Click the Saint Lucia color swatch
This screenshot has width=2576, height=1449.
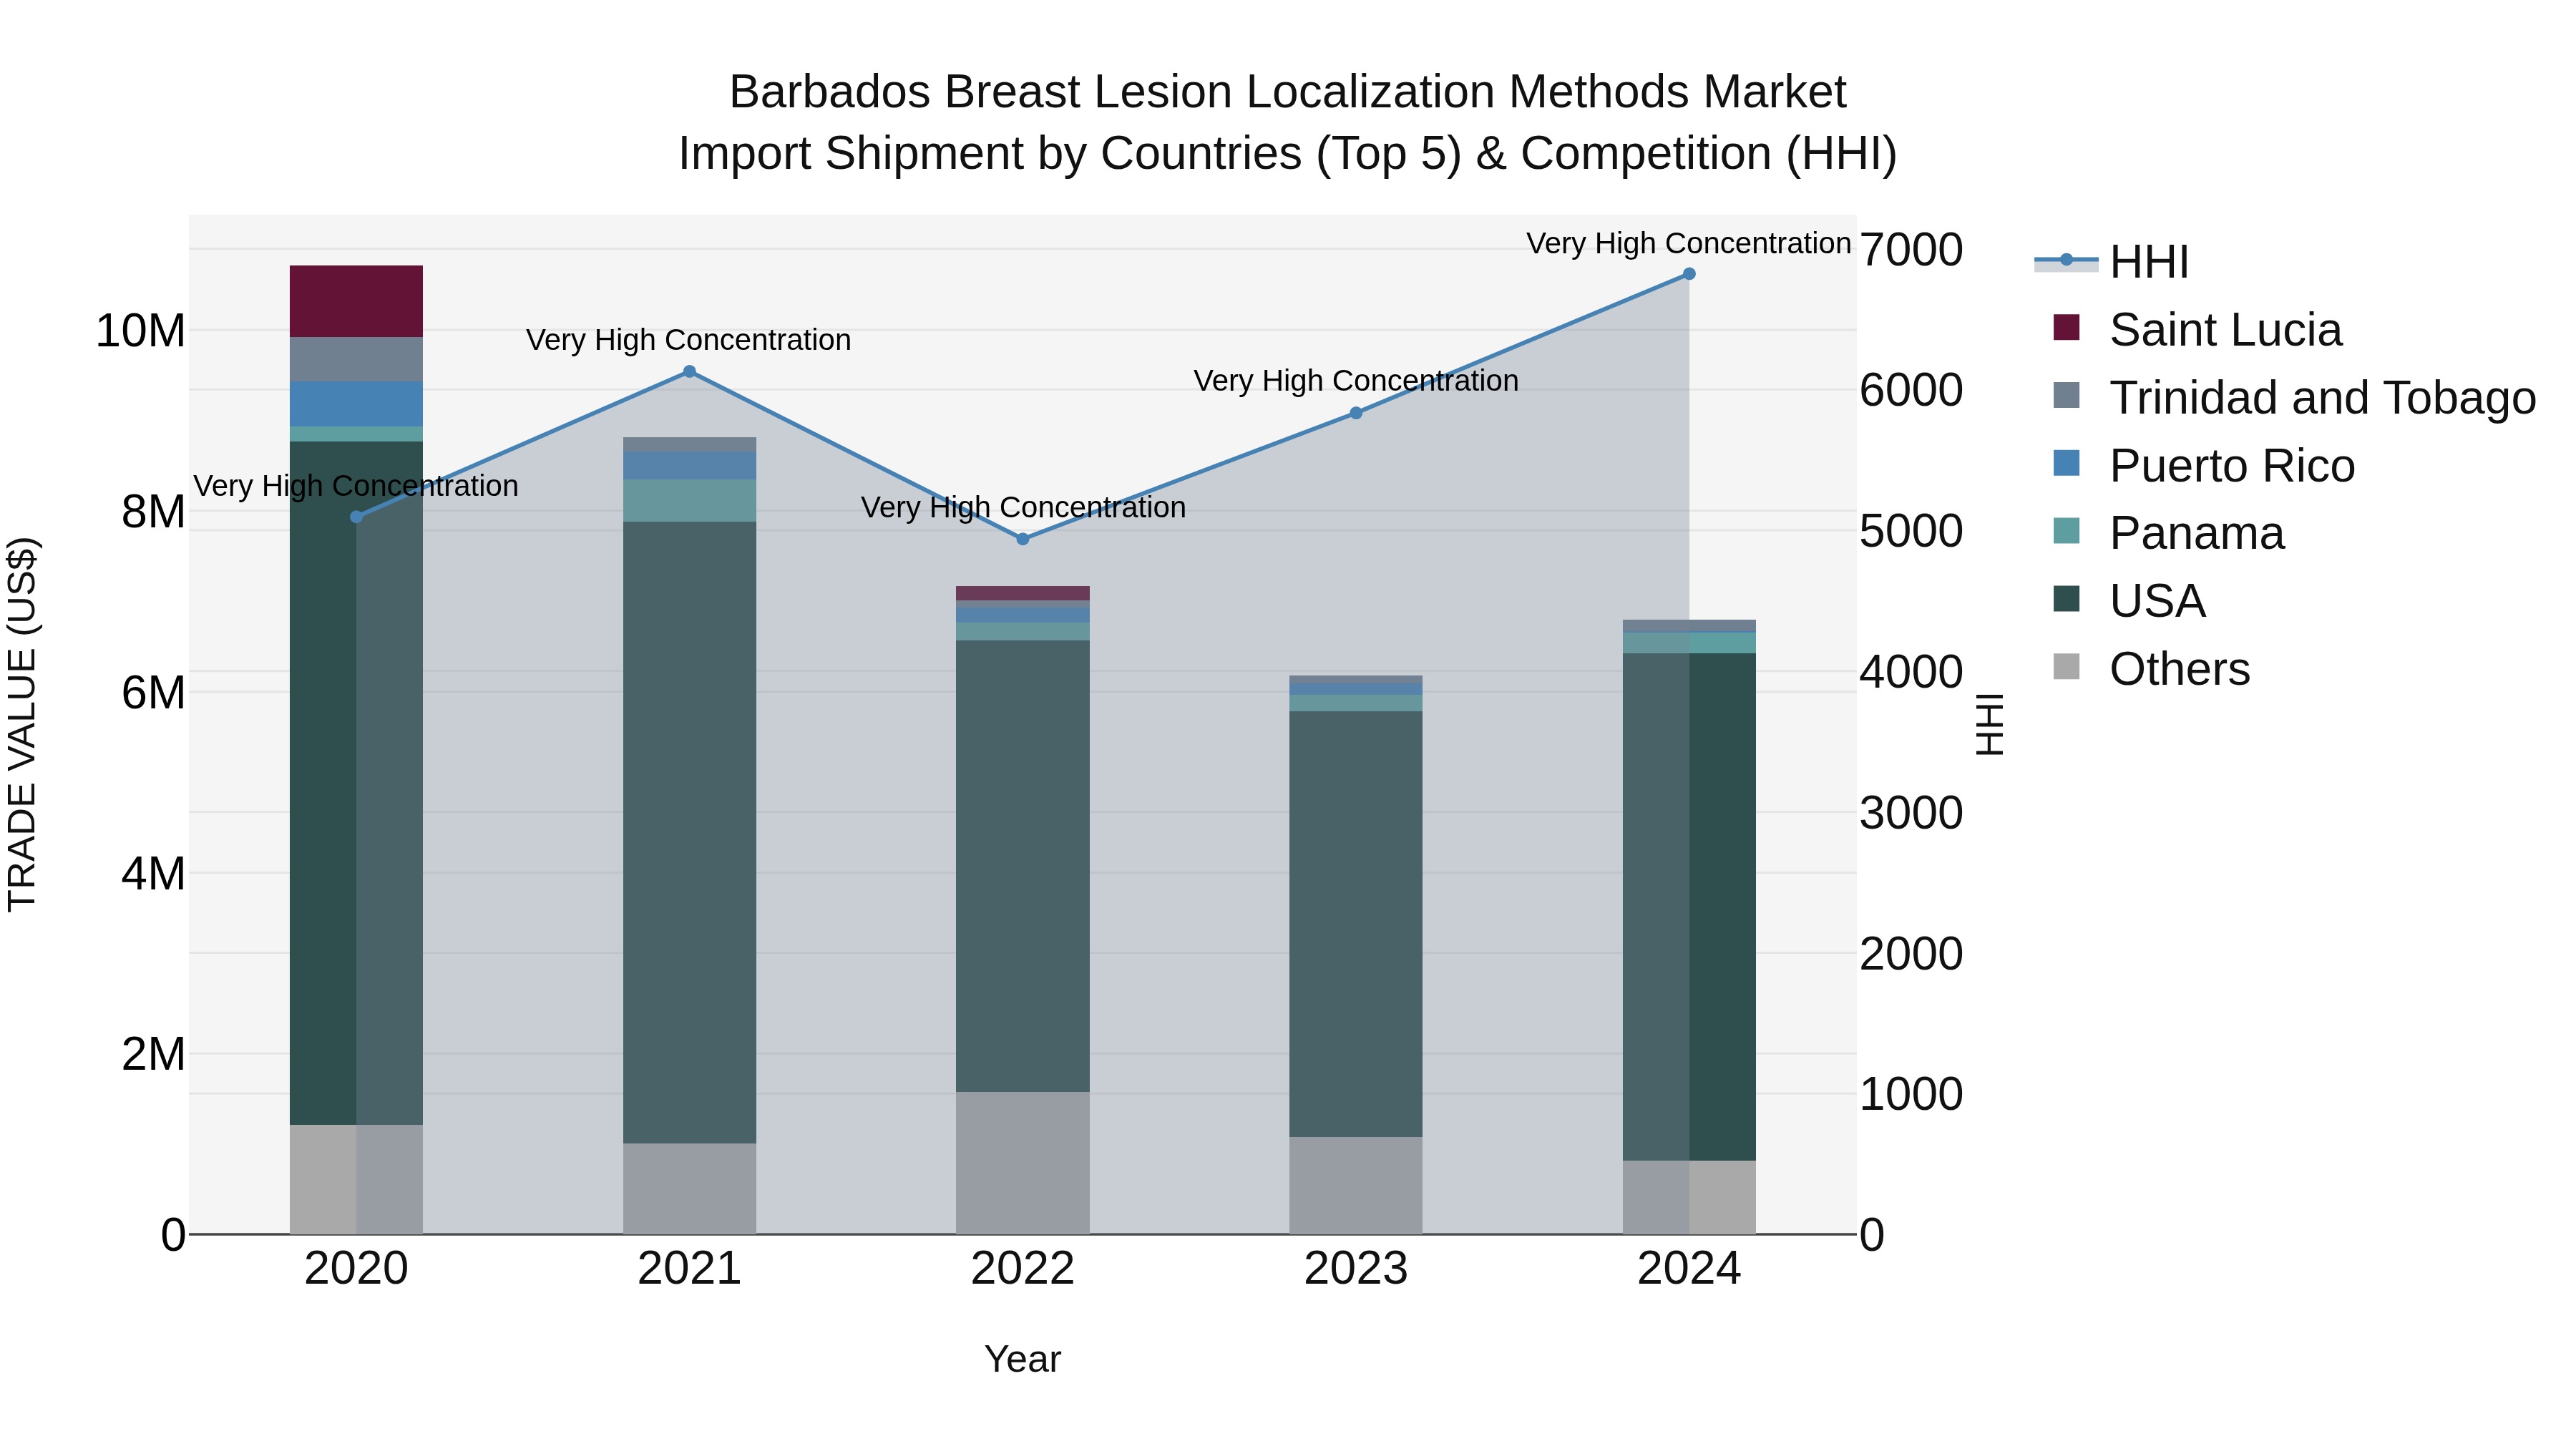tap(2066, 327)
